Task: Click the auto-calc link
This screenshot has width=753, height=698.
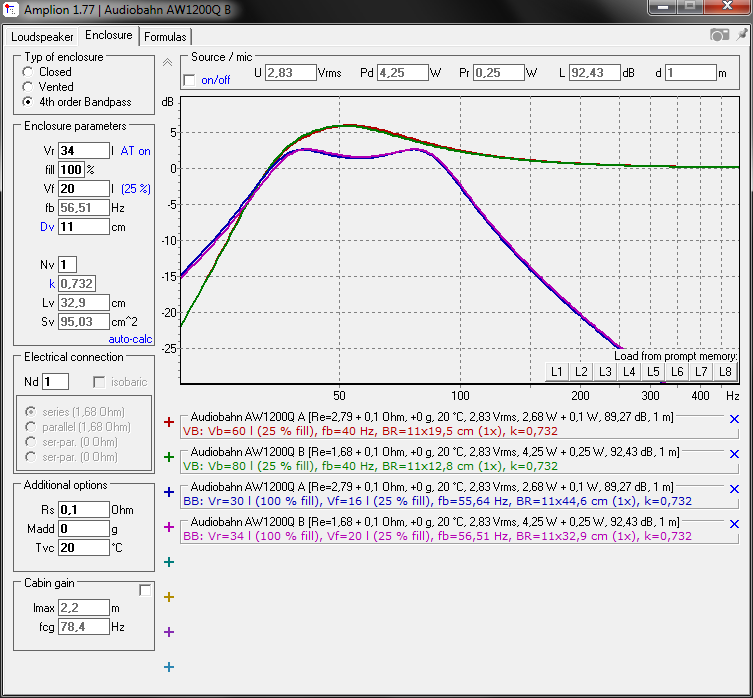Action: pyautogui.click(x=130, y=339)
